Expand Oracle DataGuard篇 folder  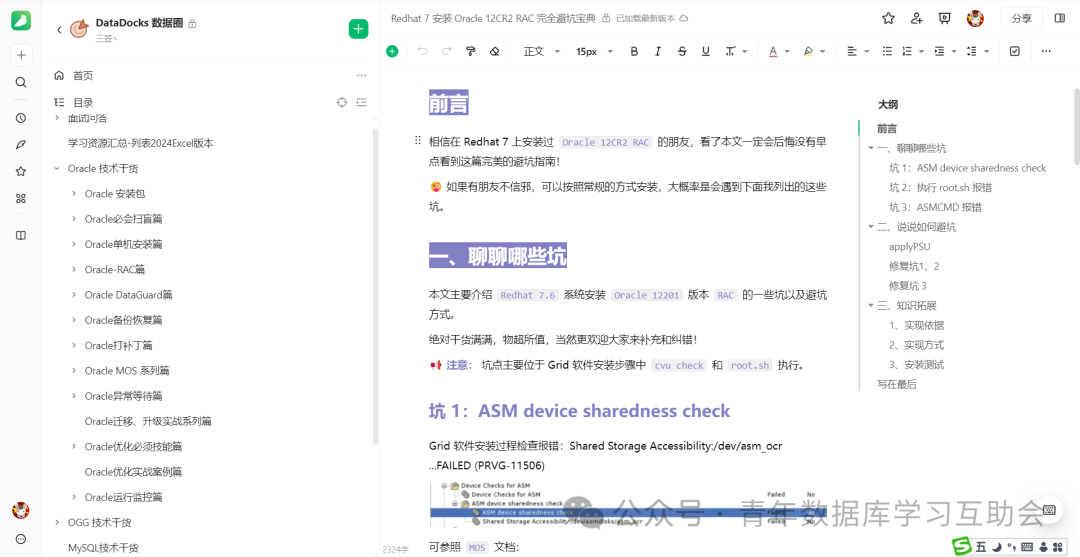74,295
